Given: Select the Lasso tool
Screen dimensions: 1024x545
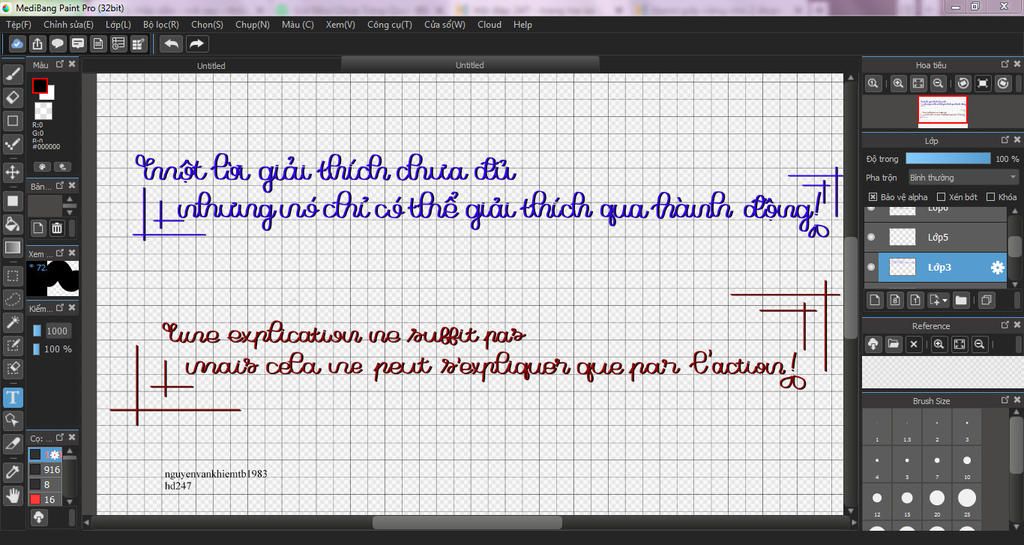Looking at the screenshot, I should tap(12, 299).
